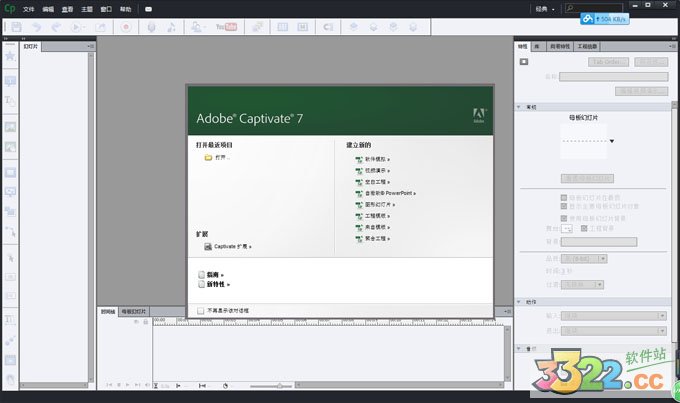Click the folder icon beside 打开
The width and height of the screenshot is (680, 403).
click(208, 157)
